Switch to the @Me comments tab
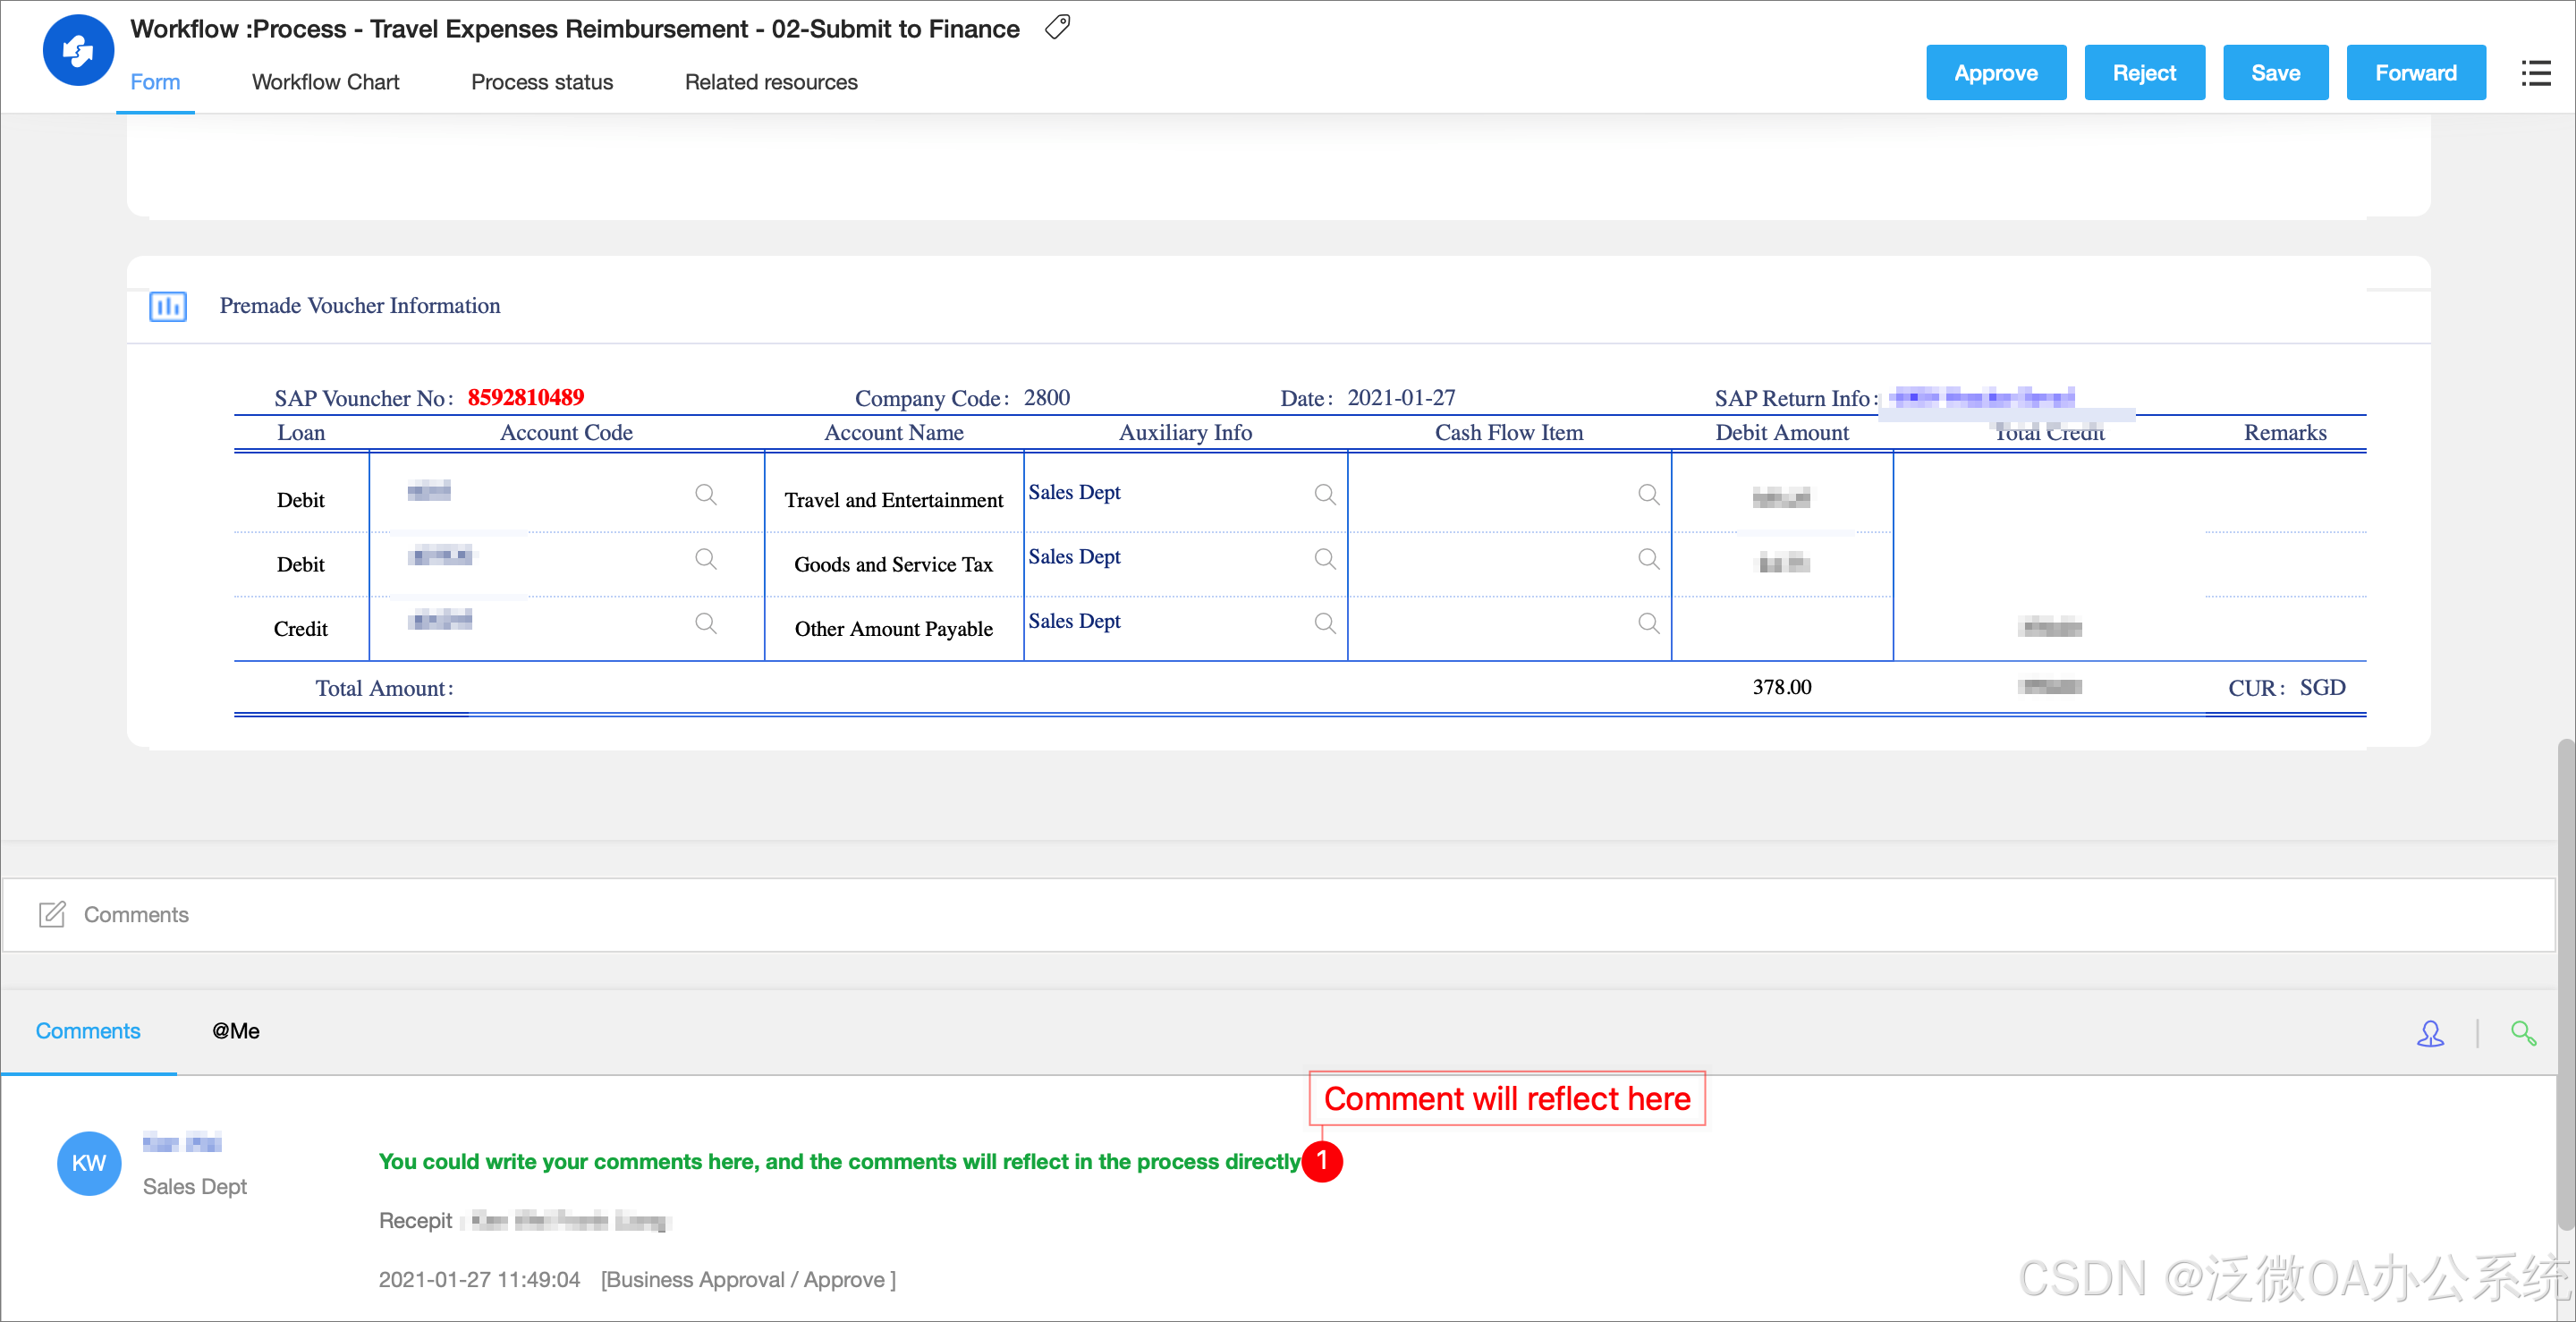The width and height of the screenshot is (2576, 1322). 235,1031
